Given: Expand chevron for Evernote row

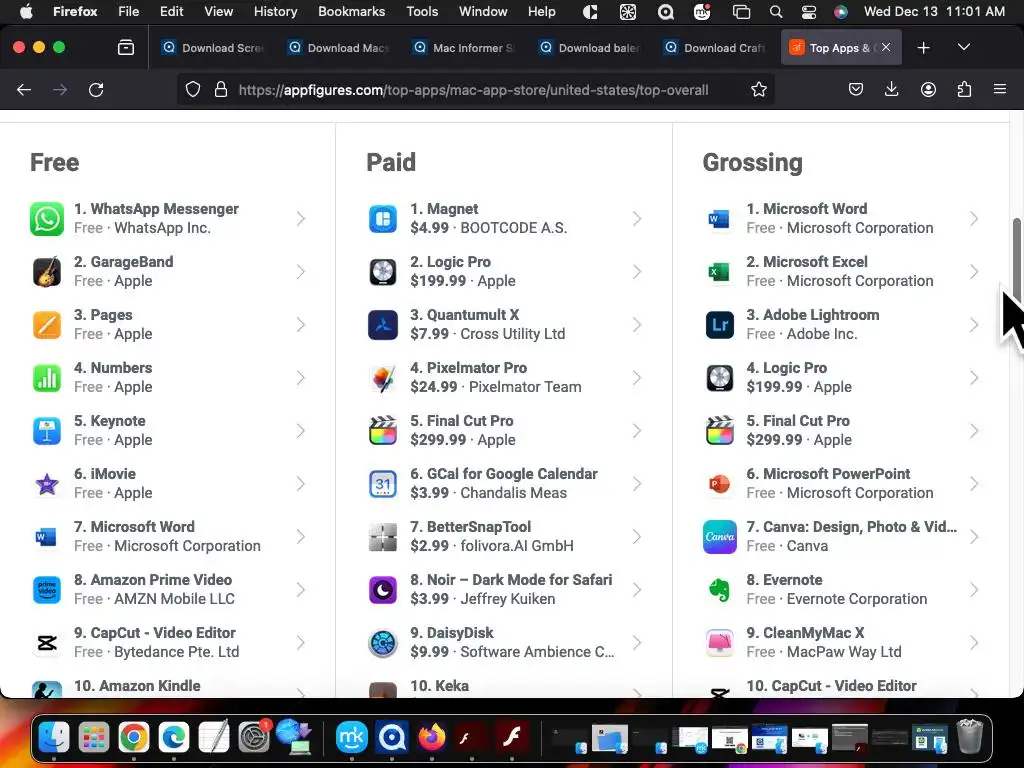Looking at the screenshot, I should click(974, 590).
